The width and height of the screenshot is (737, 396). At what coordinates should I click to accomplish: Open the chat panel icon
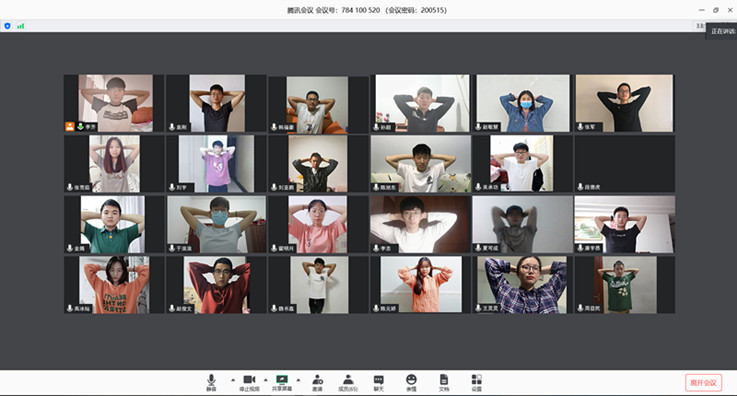[x=378, y=382]
